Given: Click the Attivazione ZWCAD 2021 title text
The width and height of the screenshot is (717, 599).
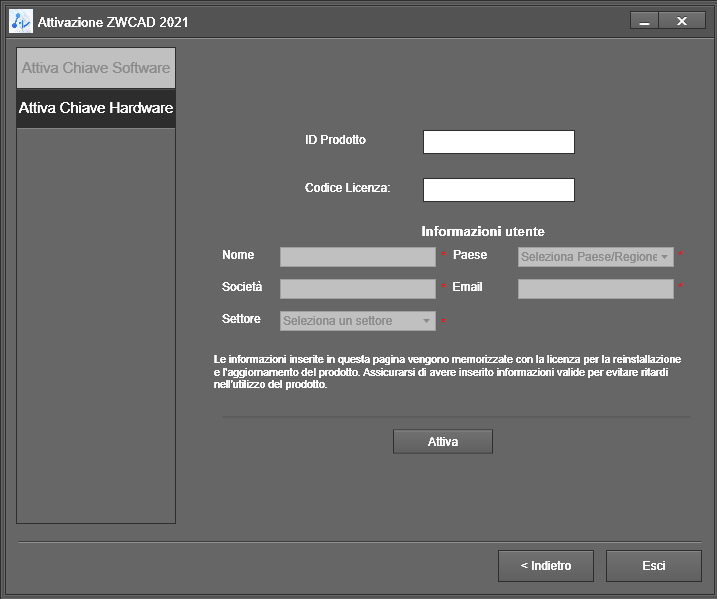Looking at the screenshot, I should click(113, 22).
